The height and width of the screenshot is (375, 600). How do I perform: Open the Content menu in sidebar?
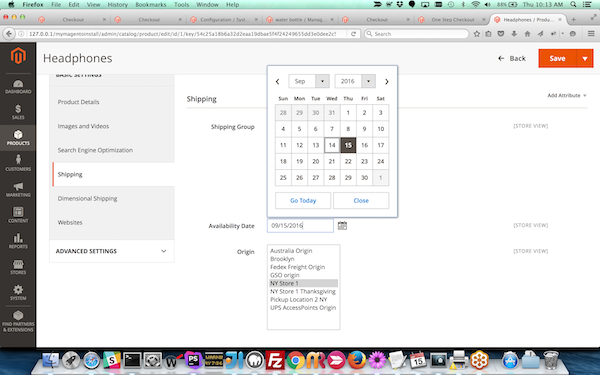pyautogui.click(x=18, y=215)
